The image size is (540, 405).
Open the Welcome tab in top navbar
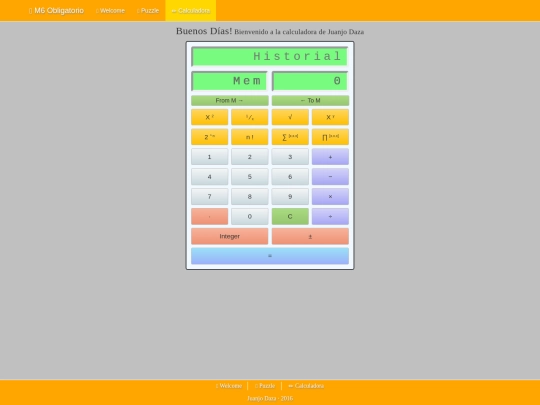point(110,11)
